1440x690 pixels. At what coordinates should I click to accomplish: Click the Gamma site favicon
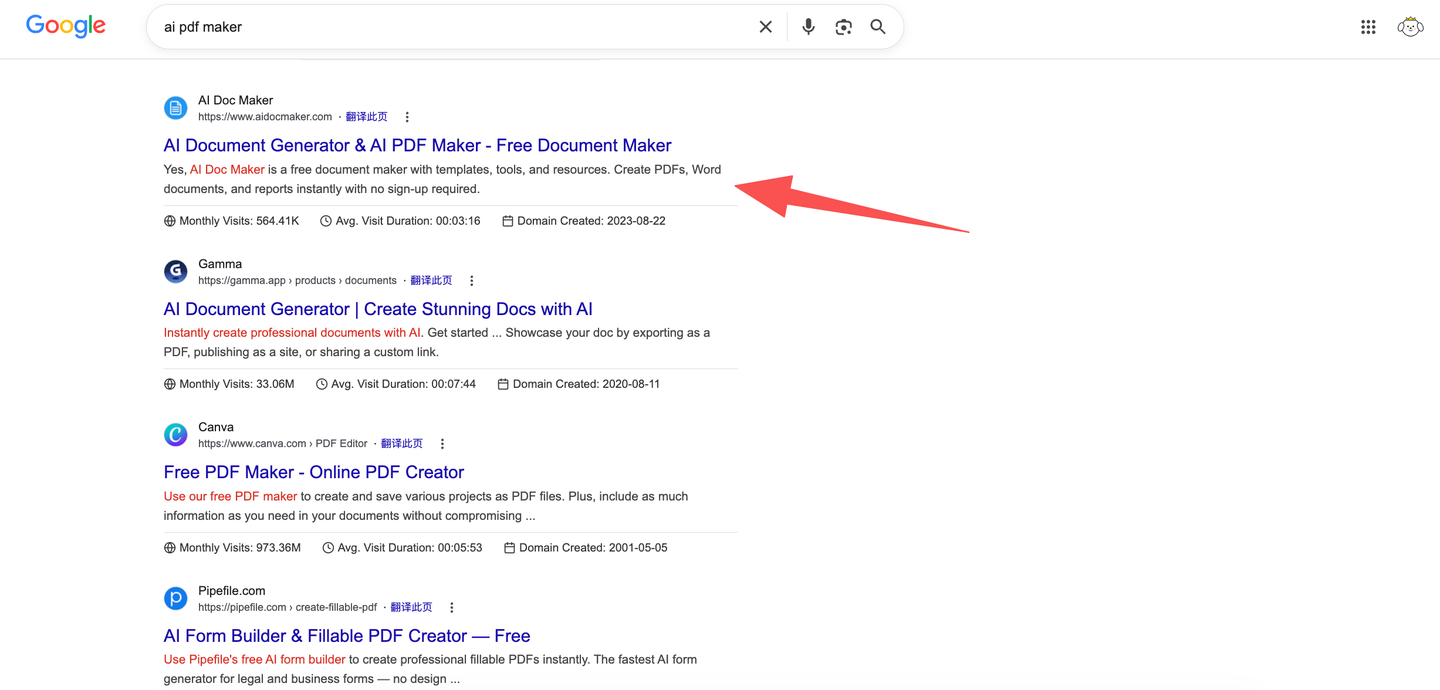(176, 271)
